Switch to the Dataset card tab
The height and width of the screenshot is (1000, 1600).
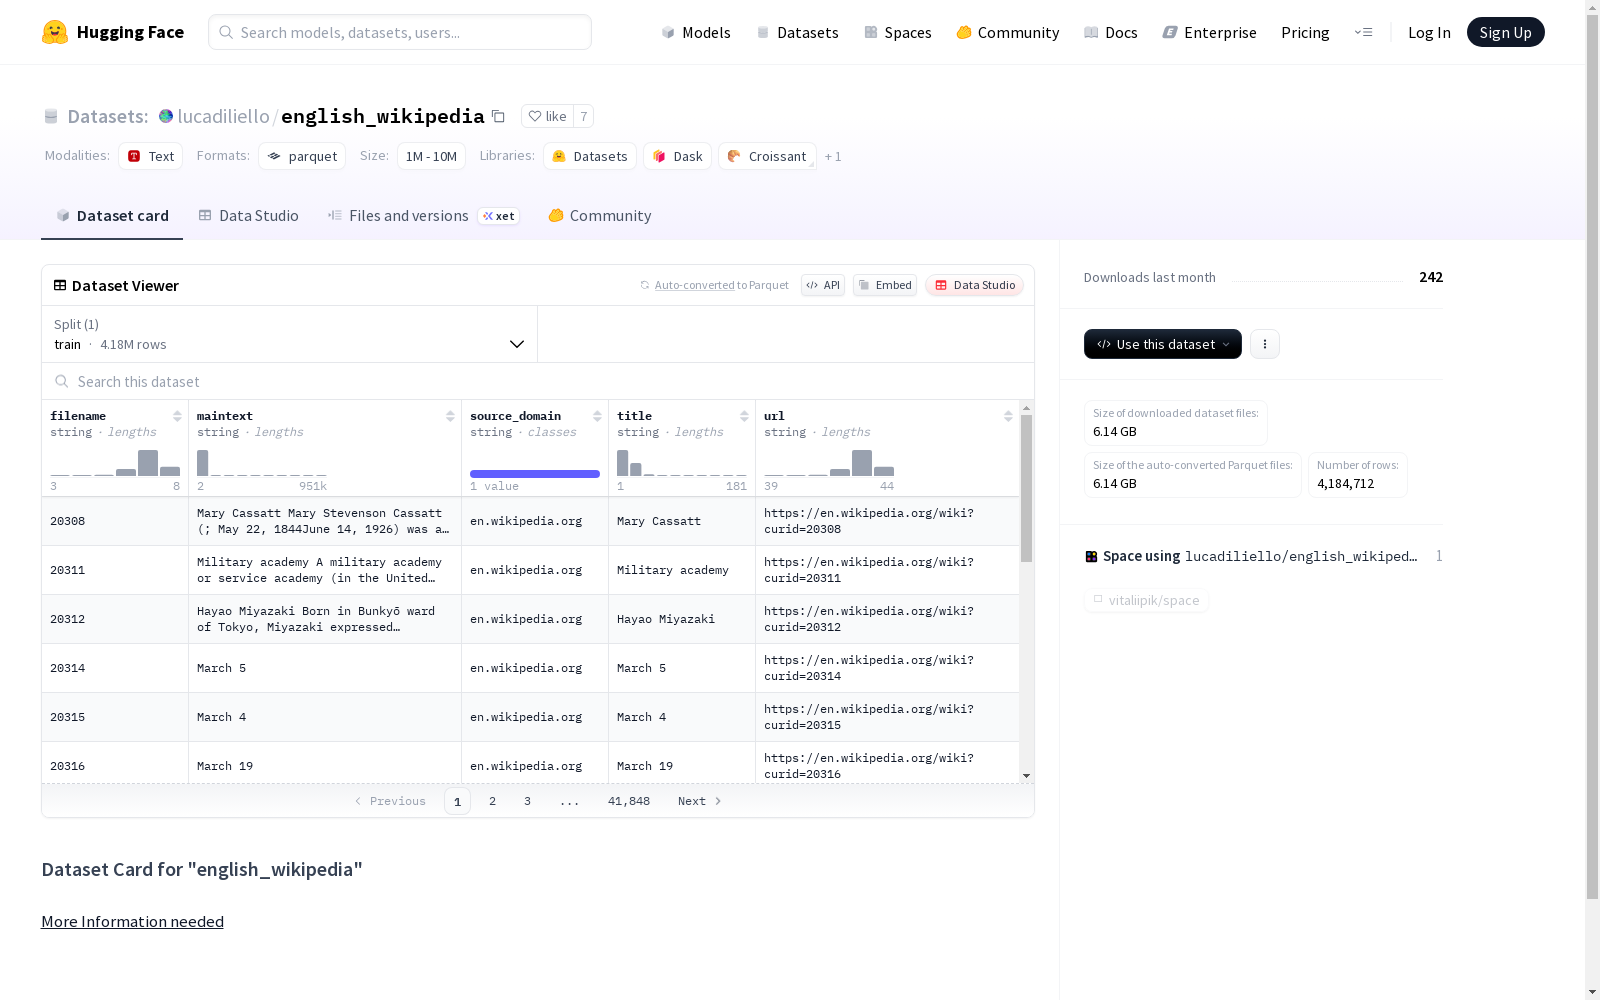[112, 216]
